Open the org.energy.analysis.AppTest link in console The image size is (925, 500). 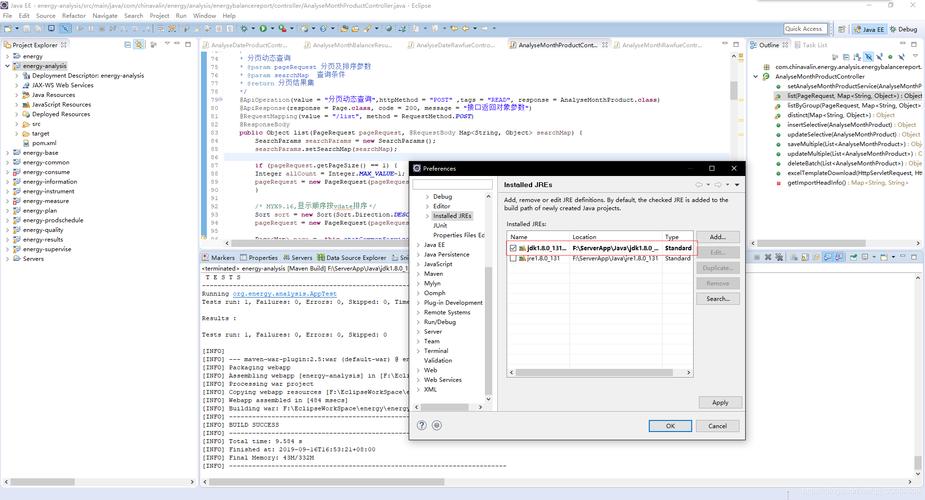[284, 294]
